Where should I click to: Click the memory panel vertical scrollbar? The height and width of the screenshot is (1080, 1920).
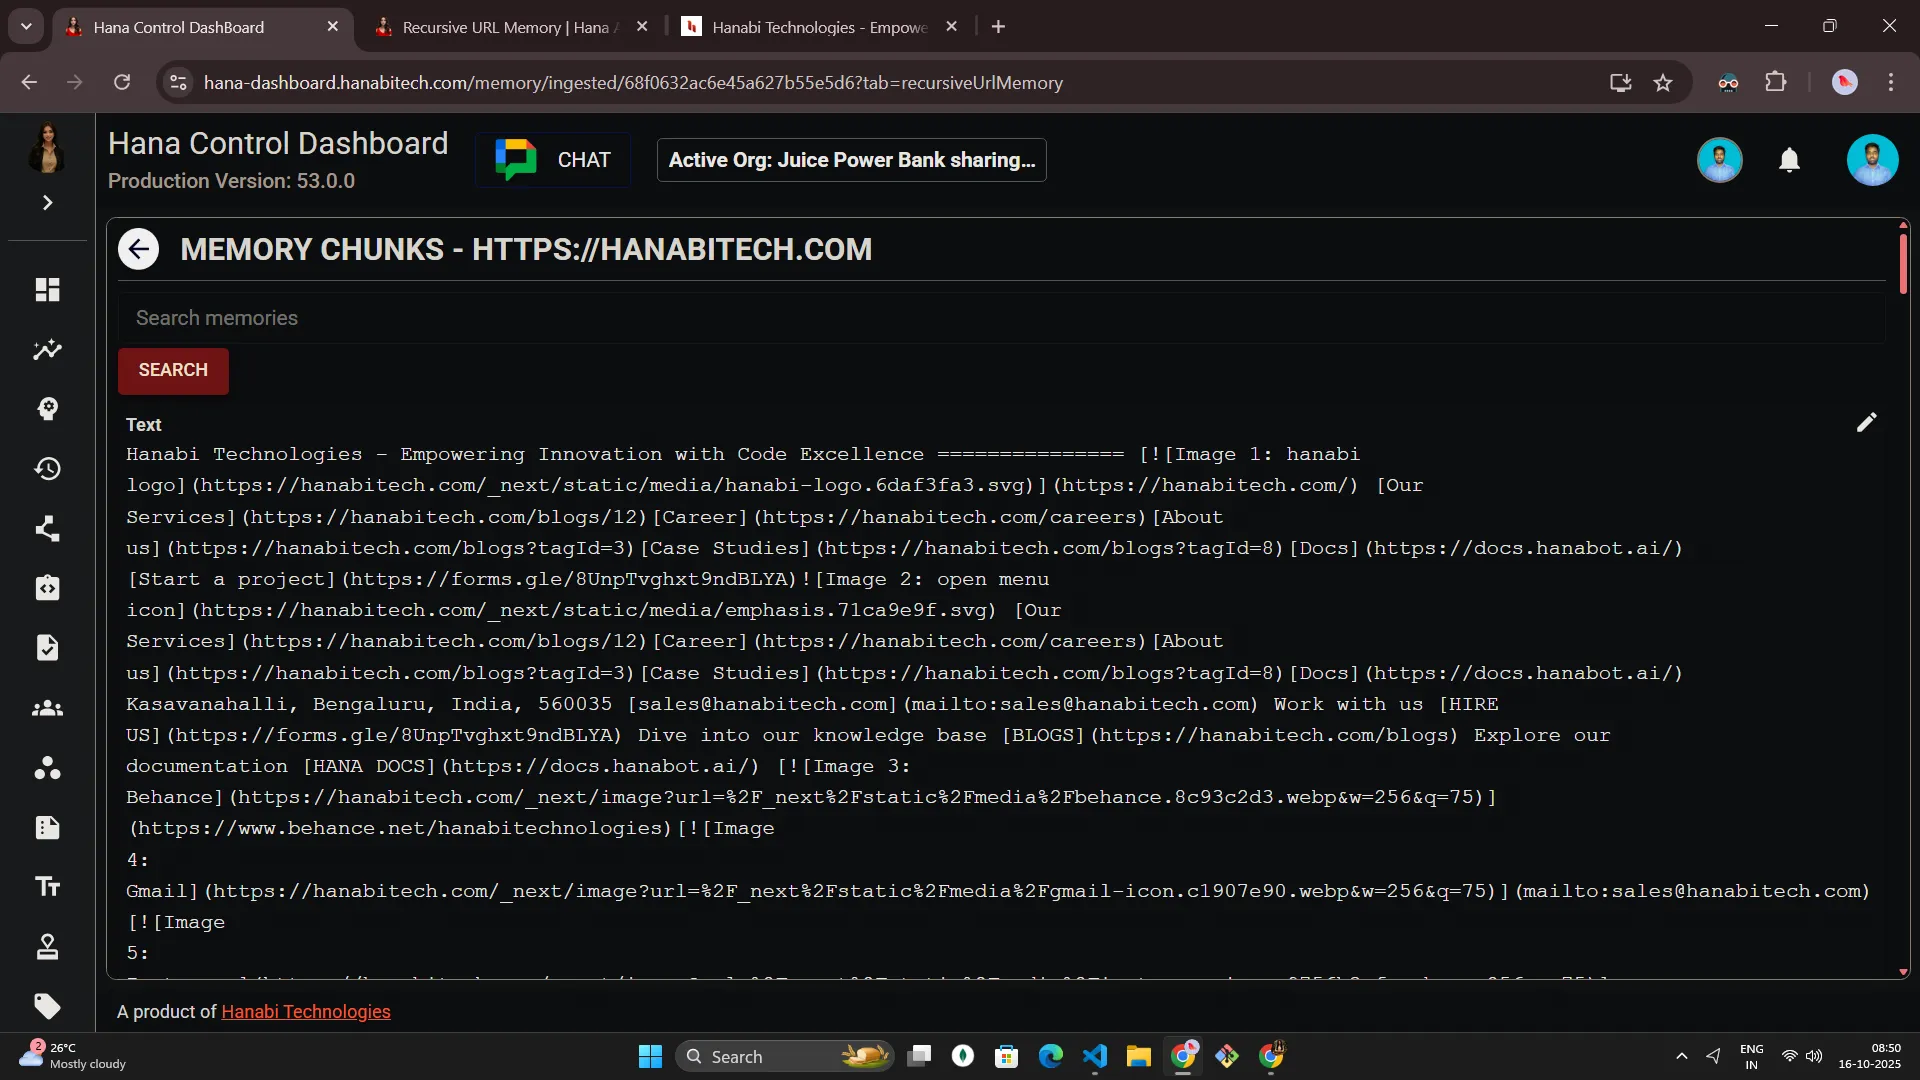pos(1903,262)
